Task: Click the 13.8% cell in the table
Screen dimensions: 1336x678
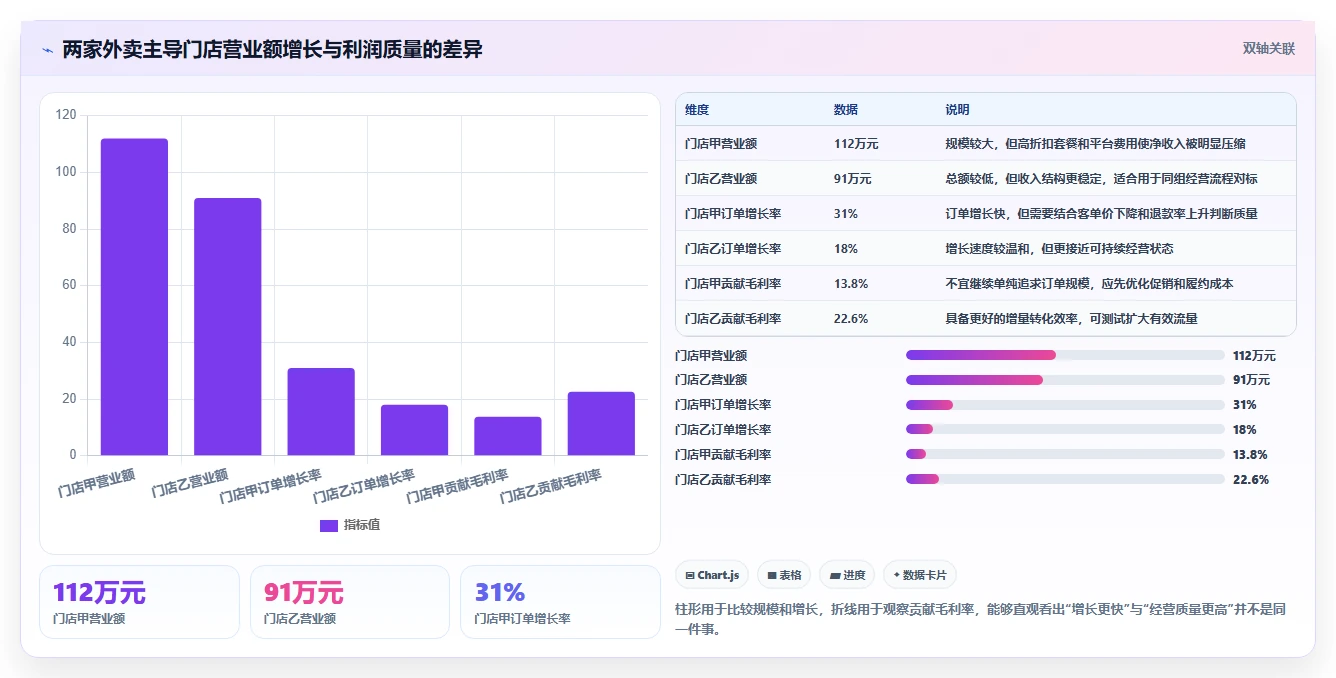Action: click(x=850, y=284)
